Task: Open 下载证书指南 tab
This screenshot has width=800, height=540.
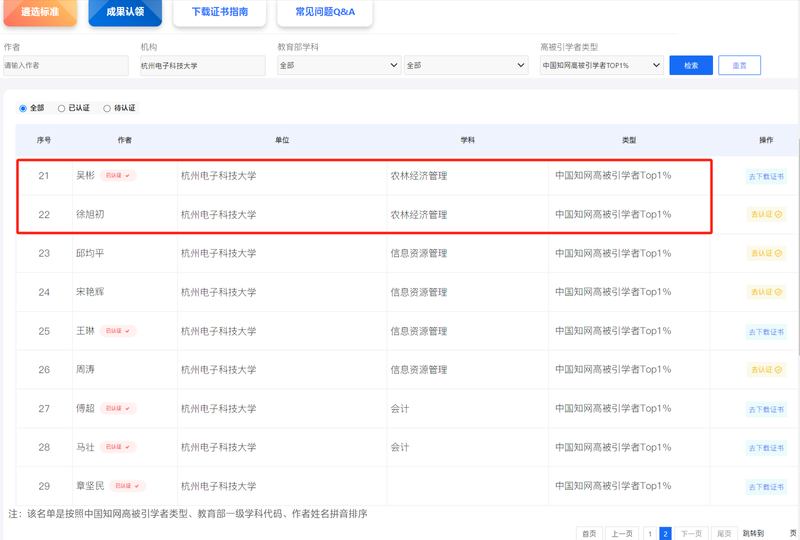Action: (219, 12)
